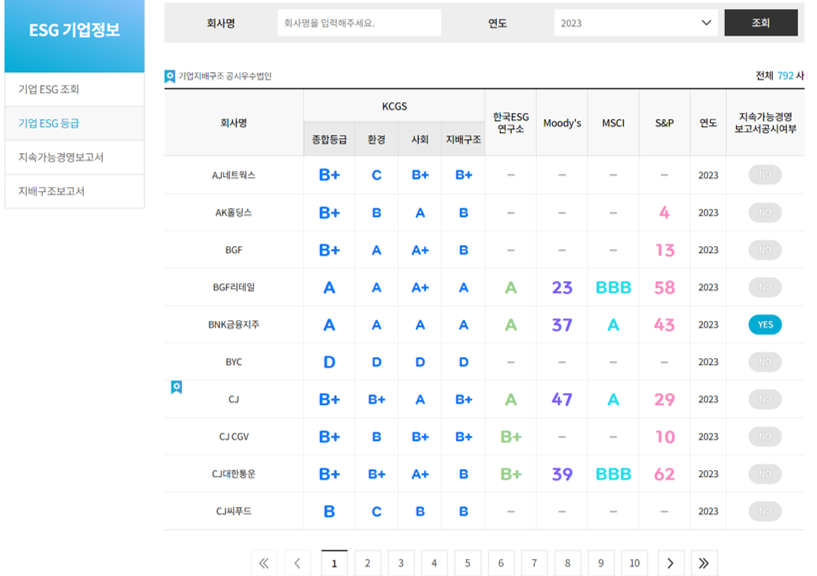Go to page 6
This screenshot has height=576, width=817.
(x=501, y=563)
